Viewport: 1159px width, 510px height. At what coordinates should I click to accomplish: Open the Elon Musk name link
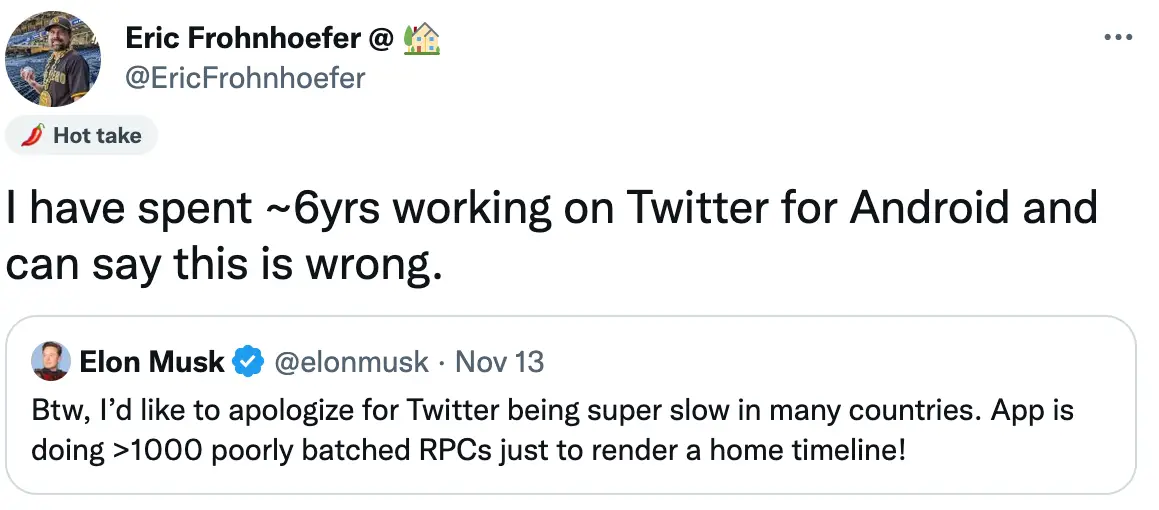click(152, 361)
